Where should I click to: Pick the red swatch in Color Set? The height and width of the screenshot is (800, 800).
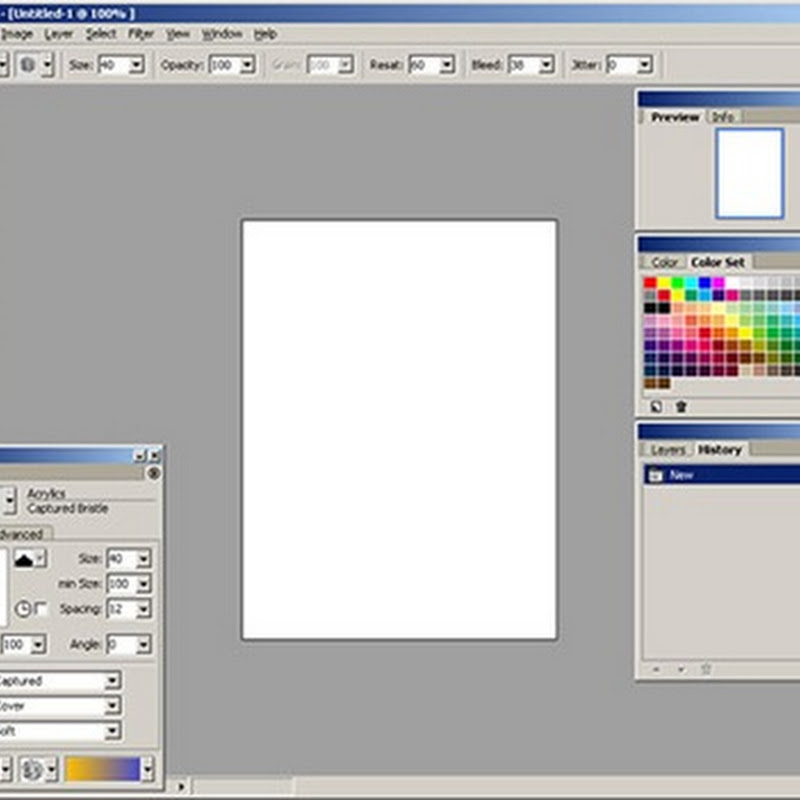pos(650,283)
